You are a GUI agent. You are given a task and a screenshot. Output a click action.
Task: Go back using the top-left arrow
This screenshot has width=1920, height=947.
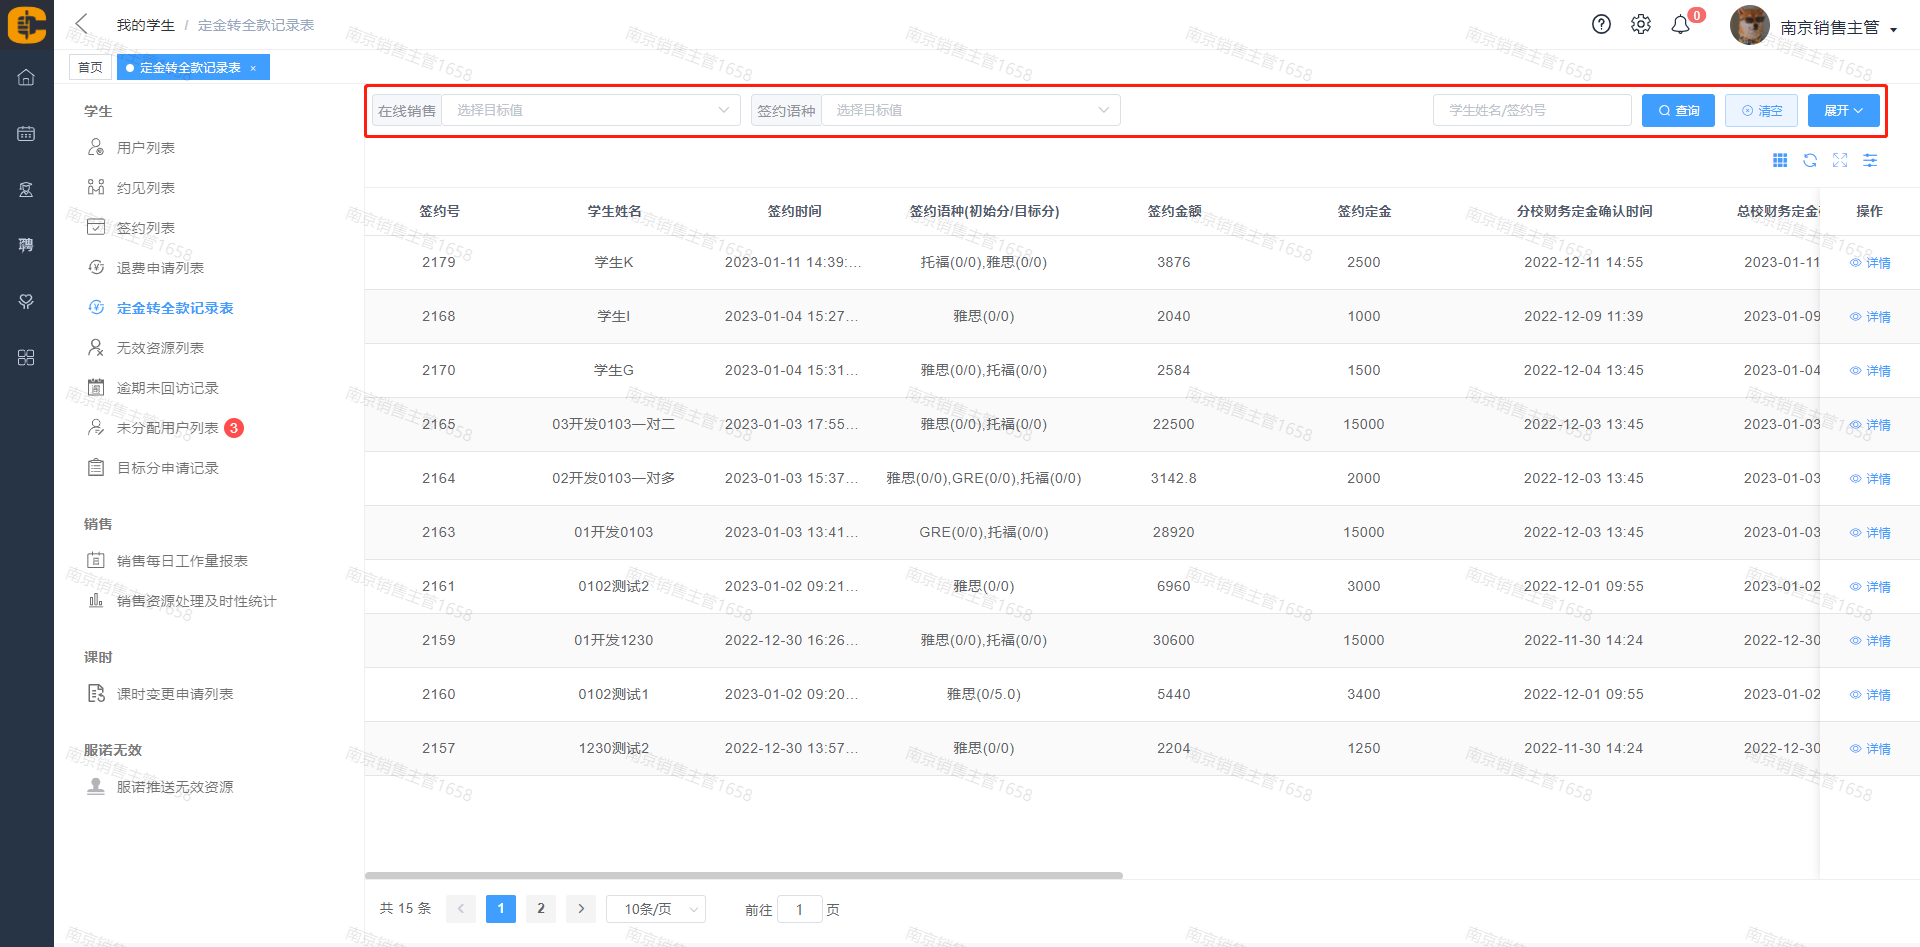pyautogui.click(x=82, y=24)
